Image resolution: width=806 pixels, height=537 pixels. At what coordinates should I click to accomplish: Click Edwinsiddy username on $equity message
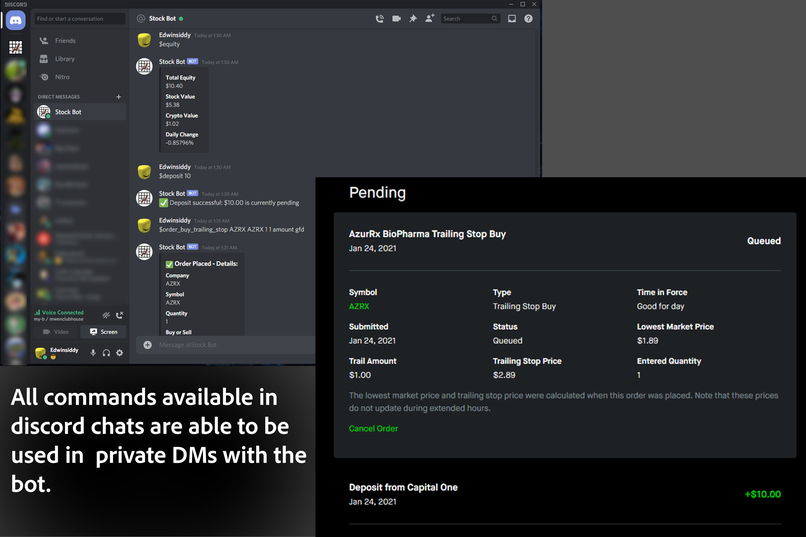click(x=175, y=35)
